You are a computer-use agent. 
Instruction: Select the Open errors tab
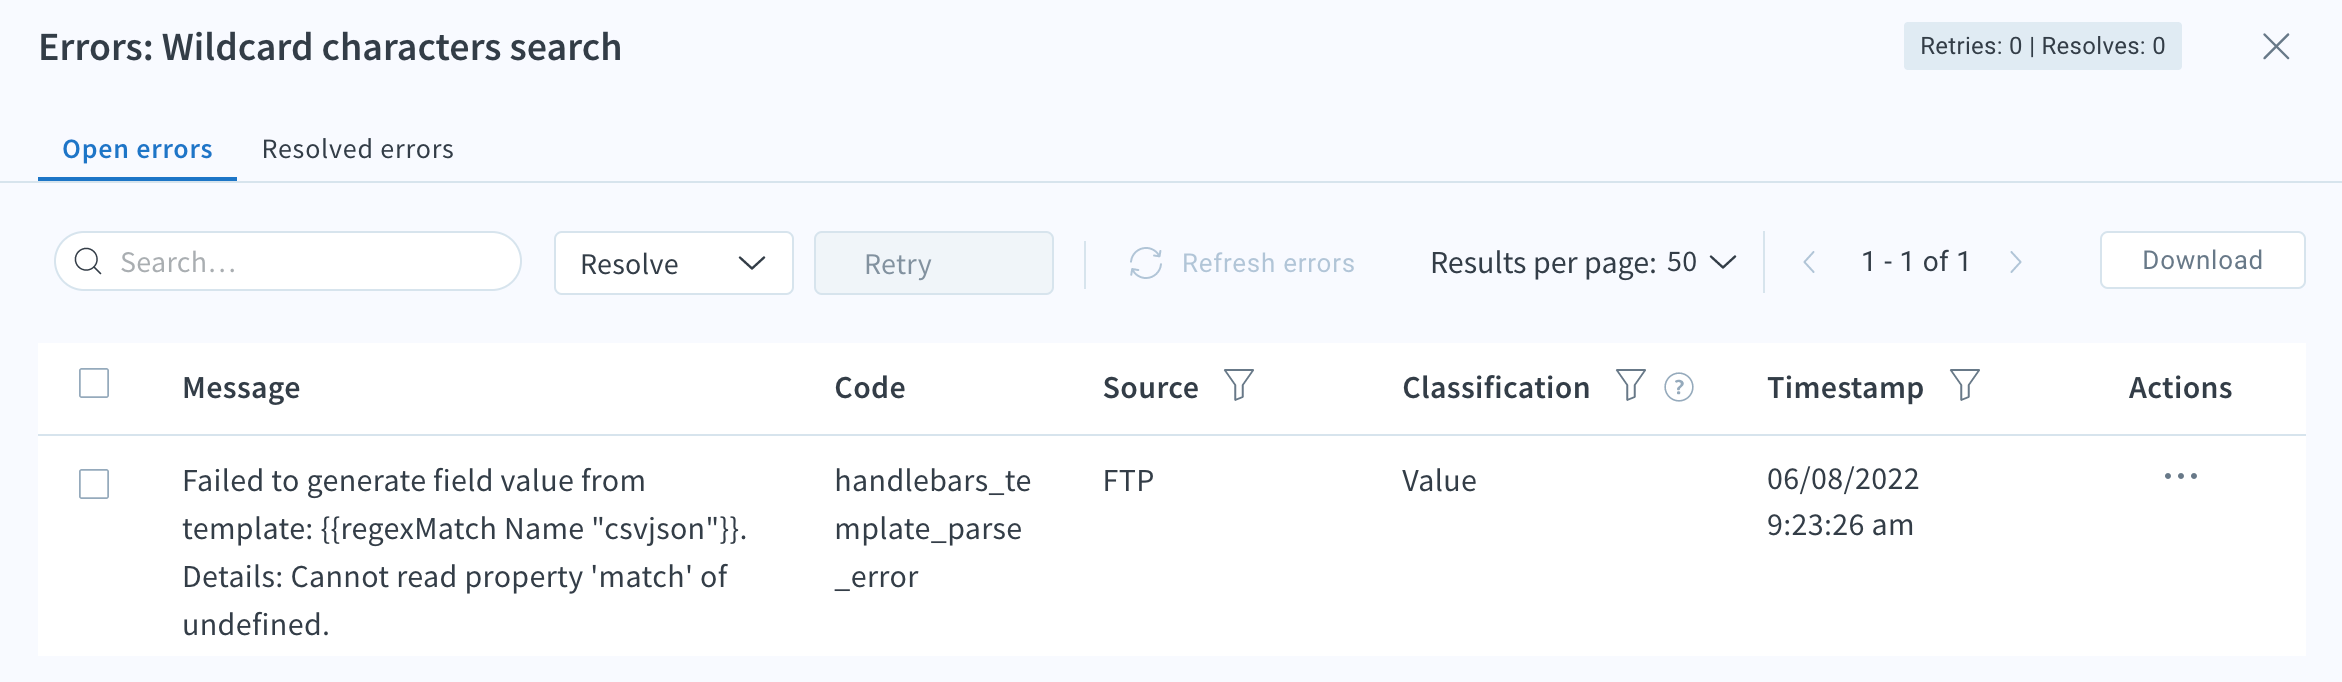coord(137,149)
